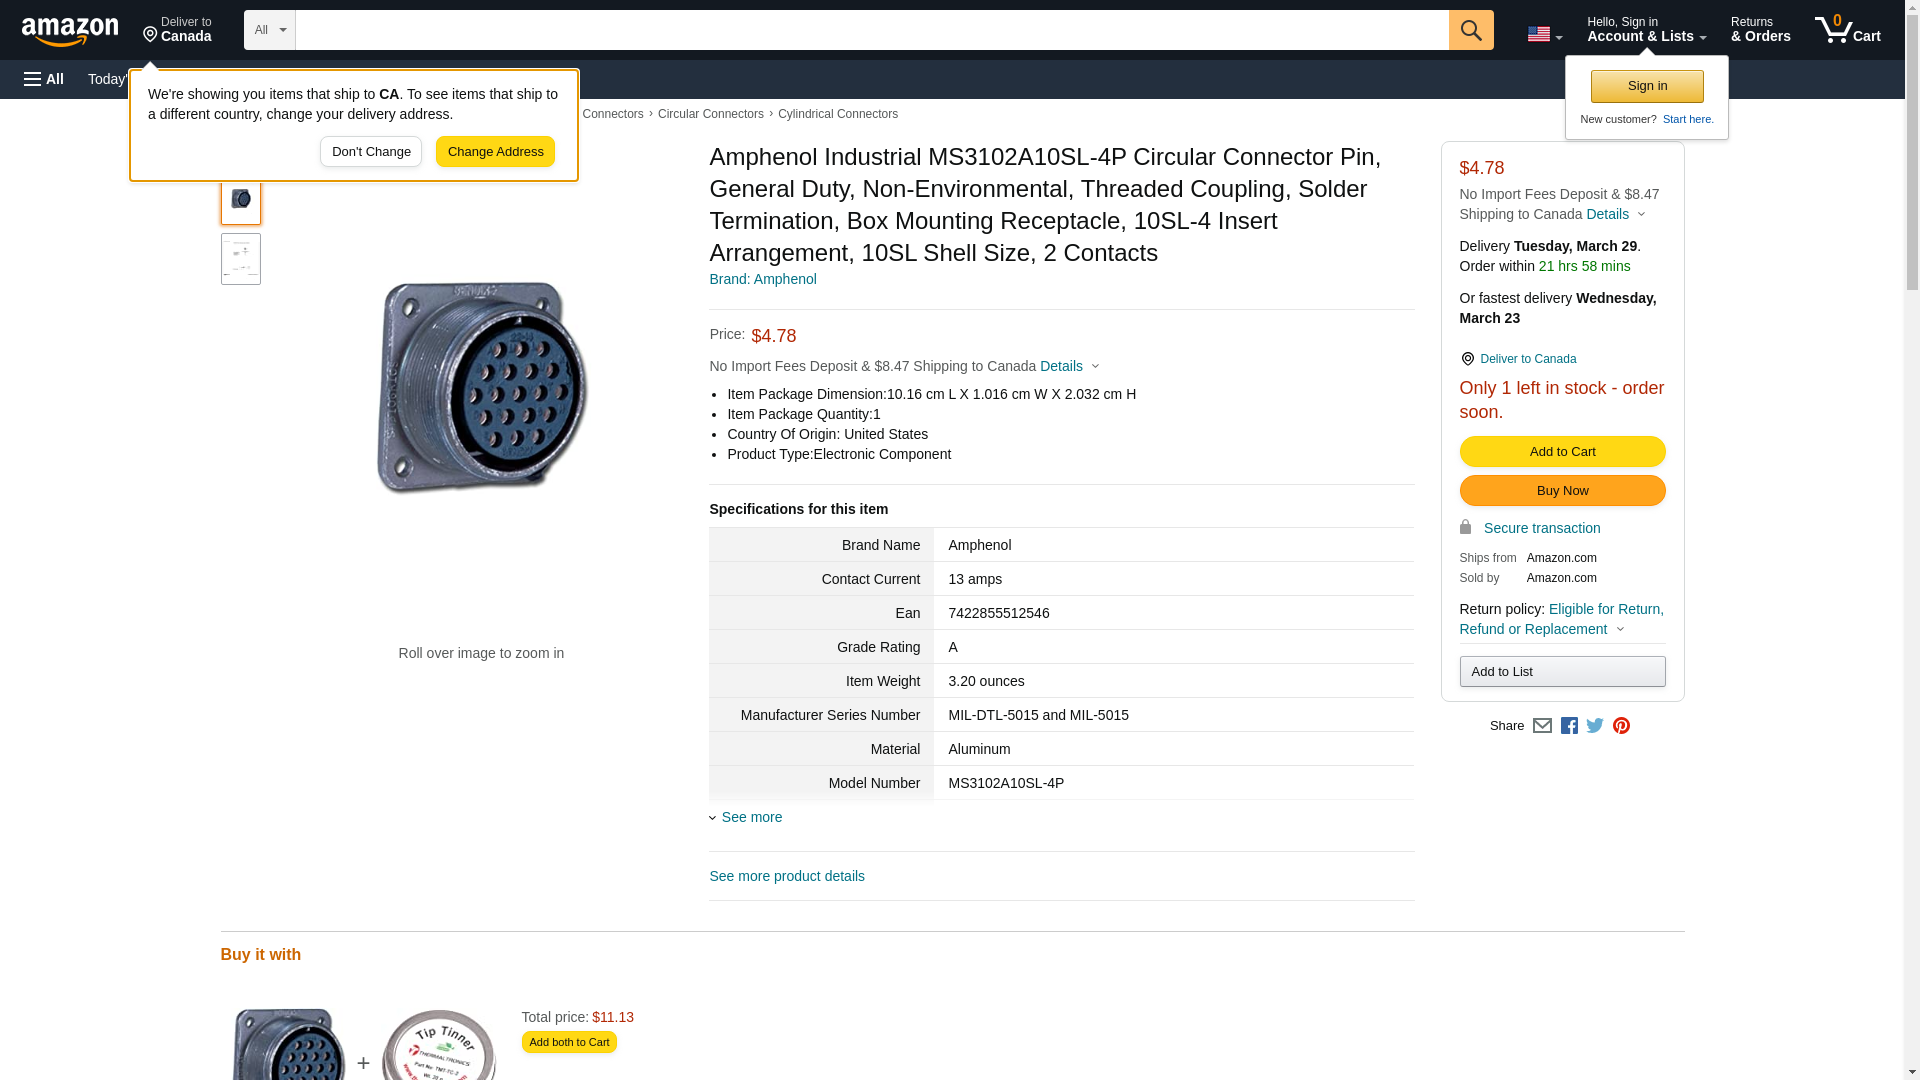Expand the return policy details
Image resolution: width=1920 pixels, height=1080 pixels.
(x=1561, y=619)
